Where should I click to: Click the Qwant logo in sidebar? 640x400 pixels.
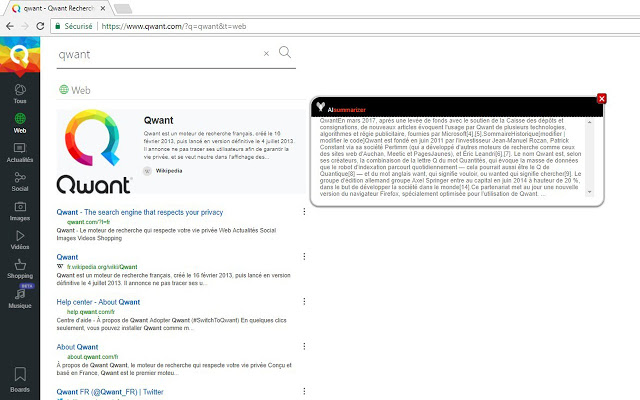click(x=20, y=55)
